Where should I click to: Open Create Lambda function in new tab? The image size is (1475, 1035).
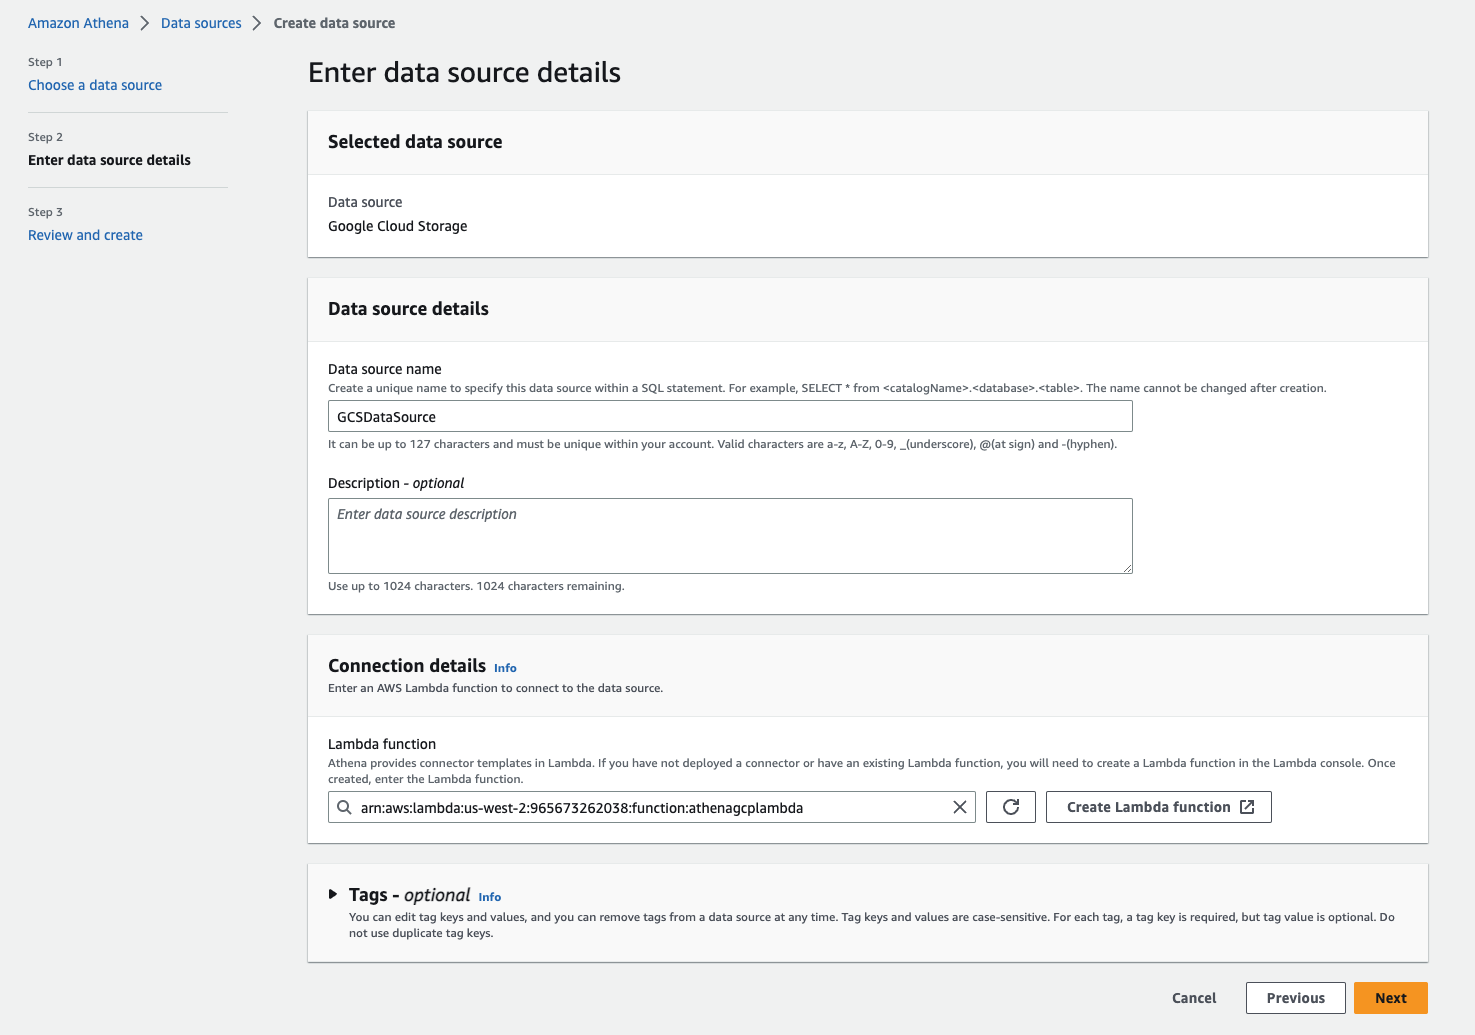(1159, 807)
